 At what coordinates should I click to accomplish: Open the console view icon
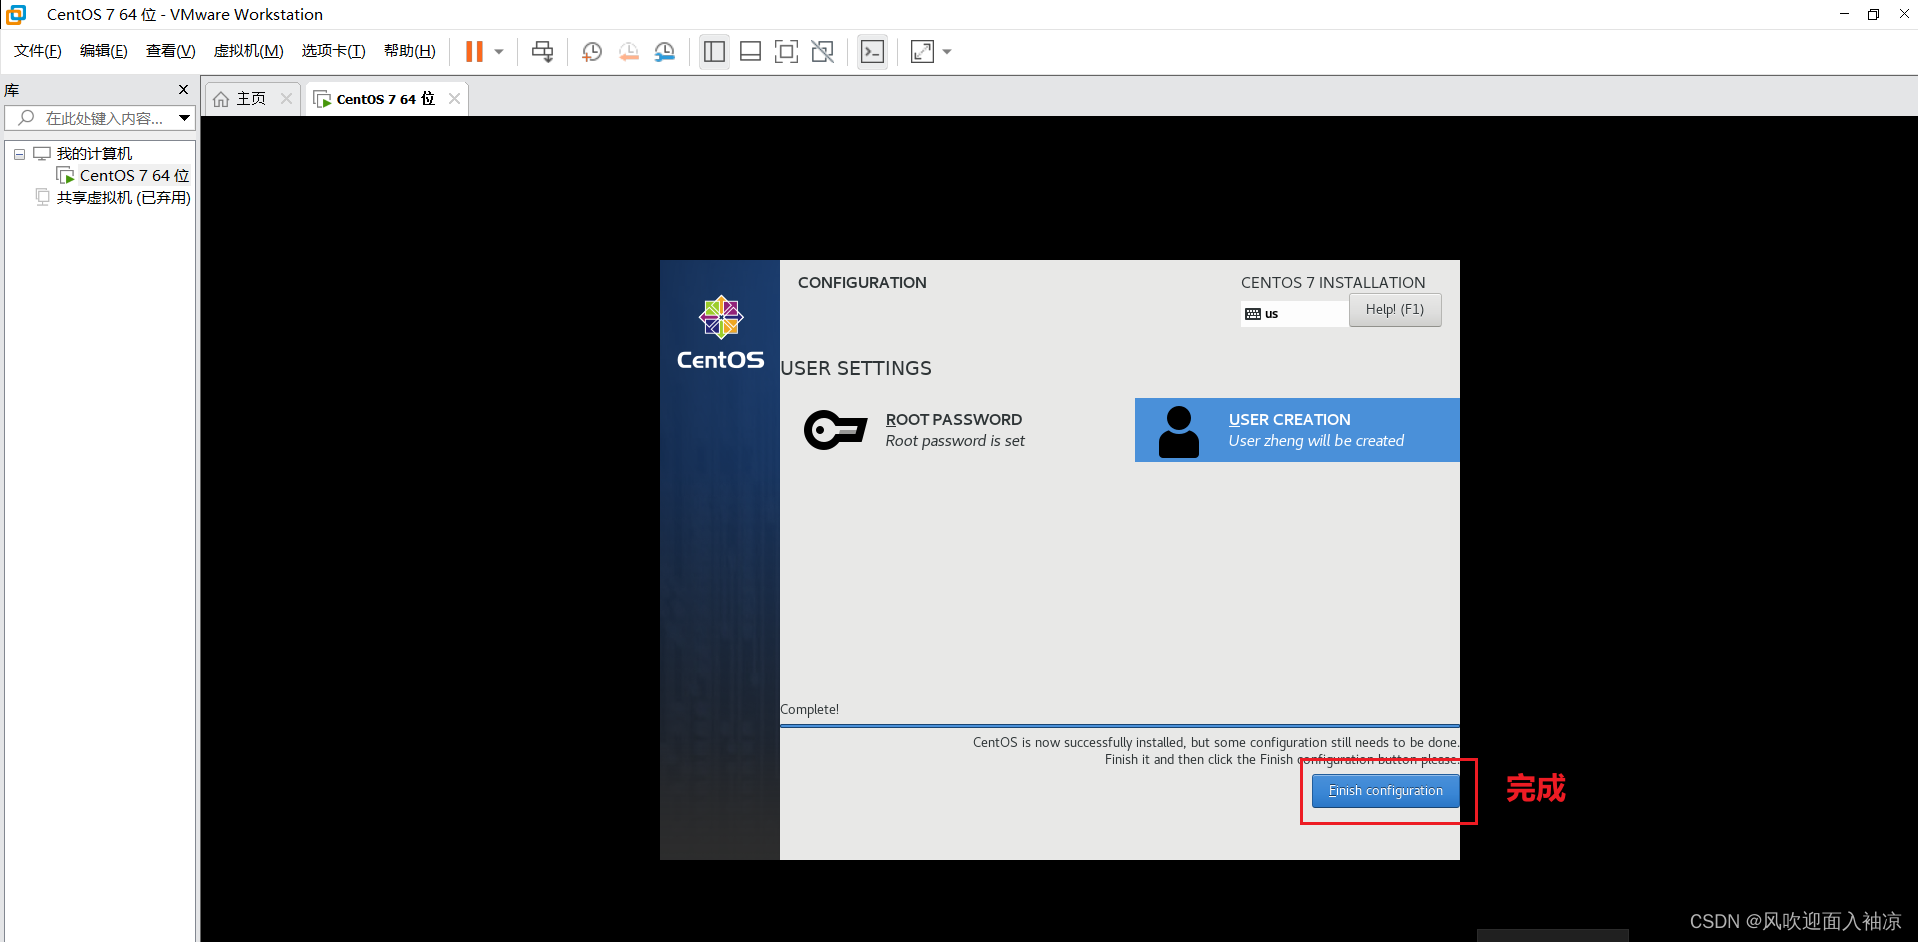point(873,52)
